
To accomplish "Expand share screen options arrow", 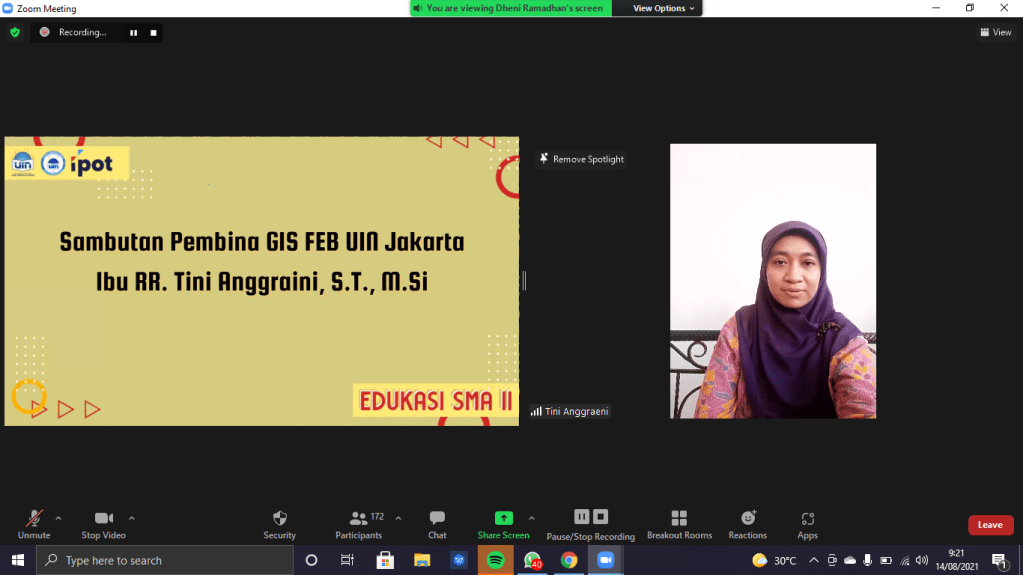I will tap(531, 518).
